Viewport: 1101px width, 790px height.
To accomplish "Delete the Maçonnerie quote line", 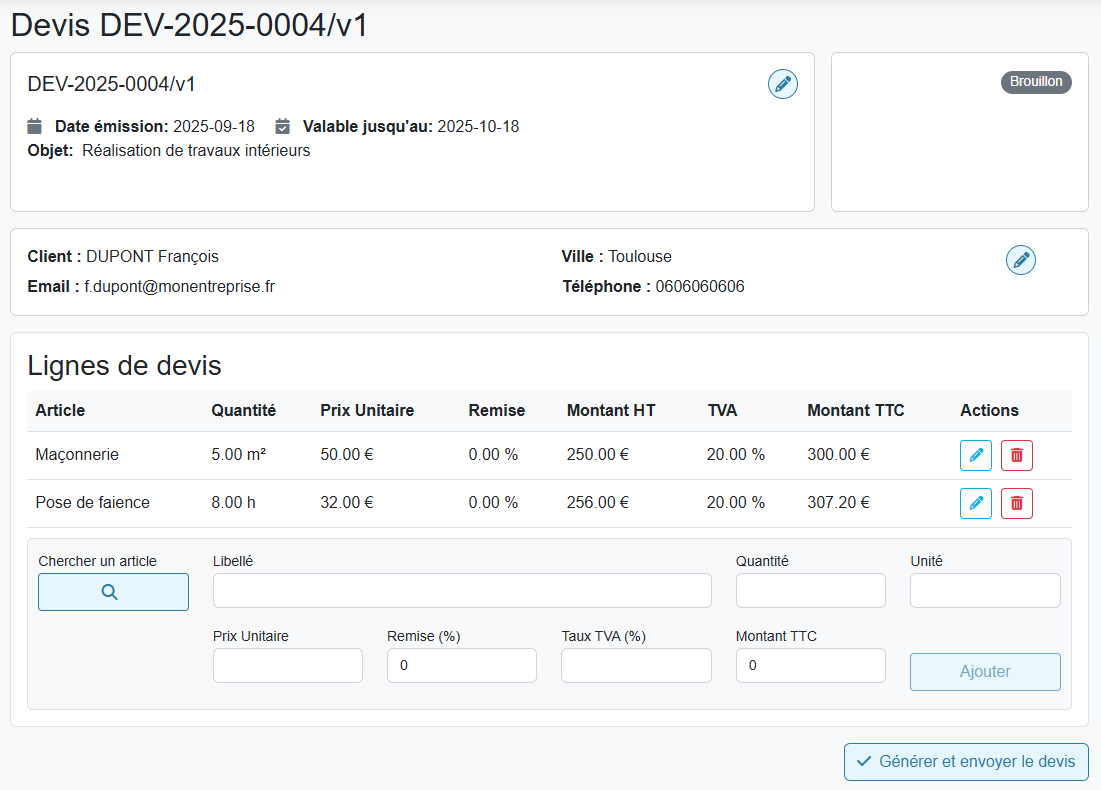I will pyautogui.click(x=1017, y=455).
